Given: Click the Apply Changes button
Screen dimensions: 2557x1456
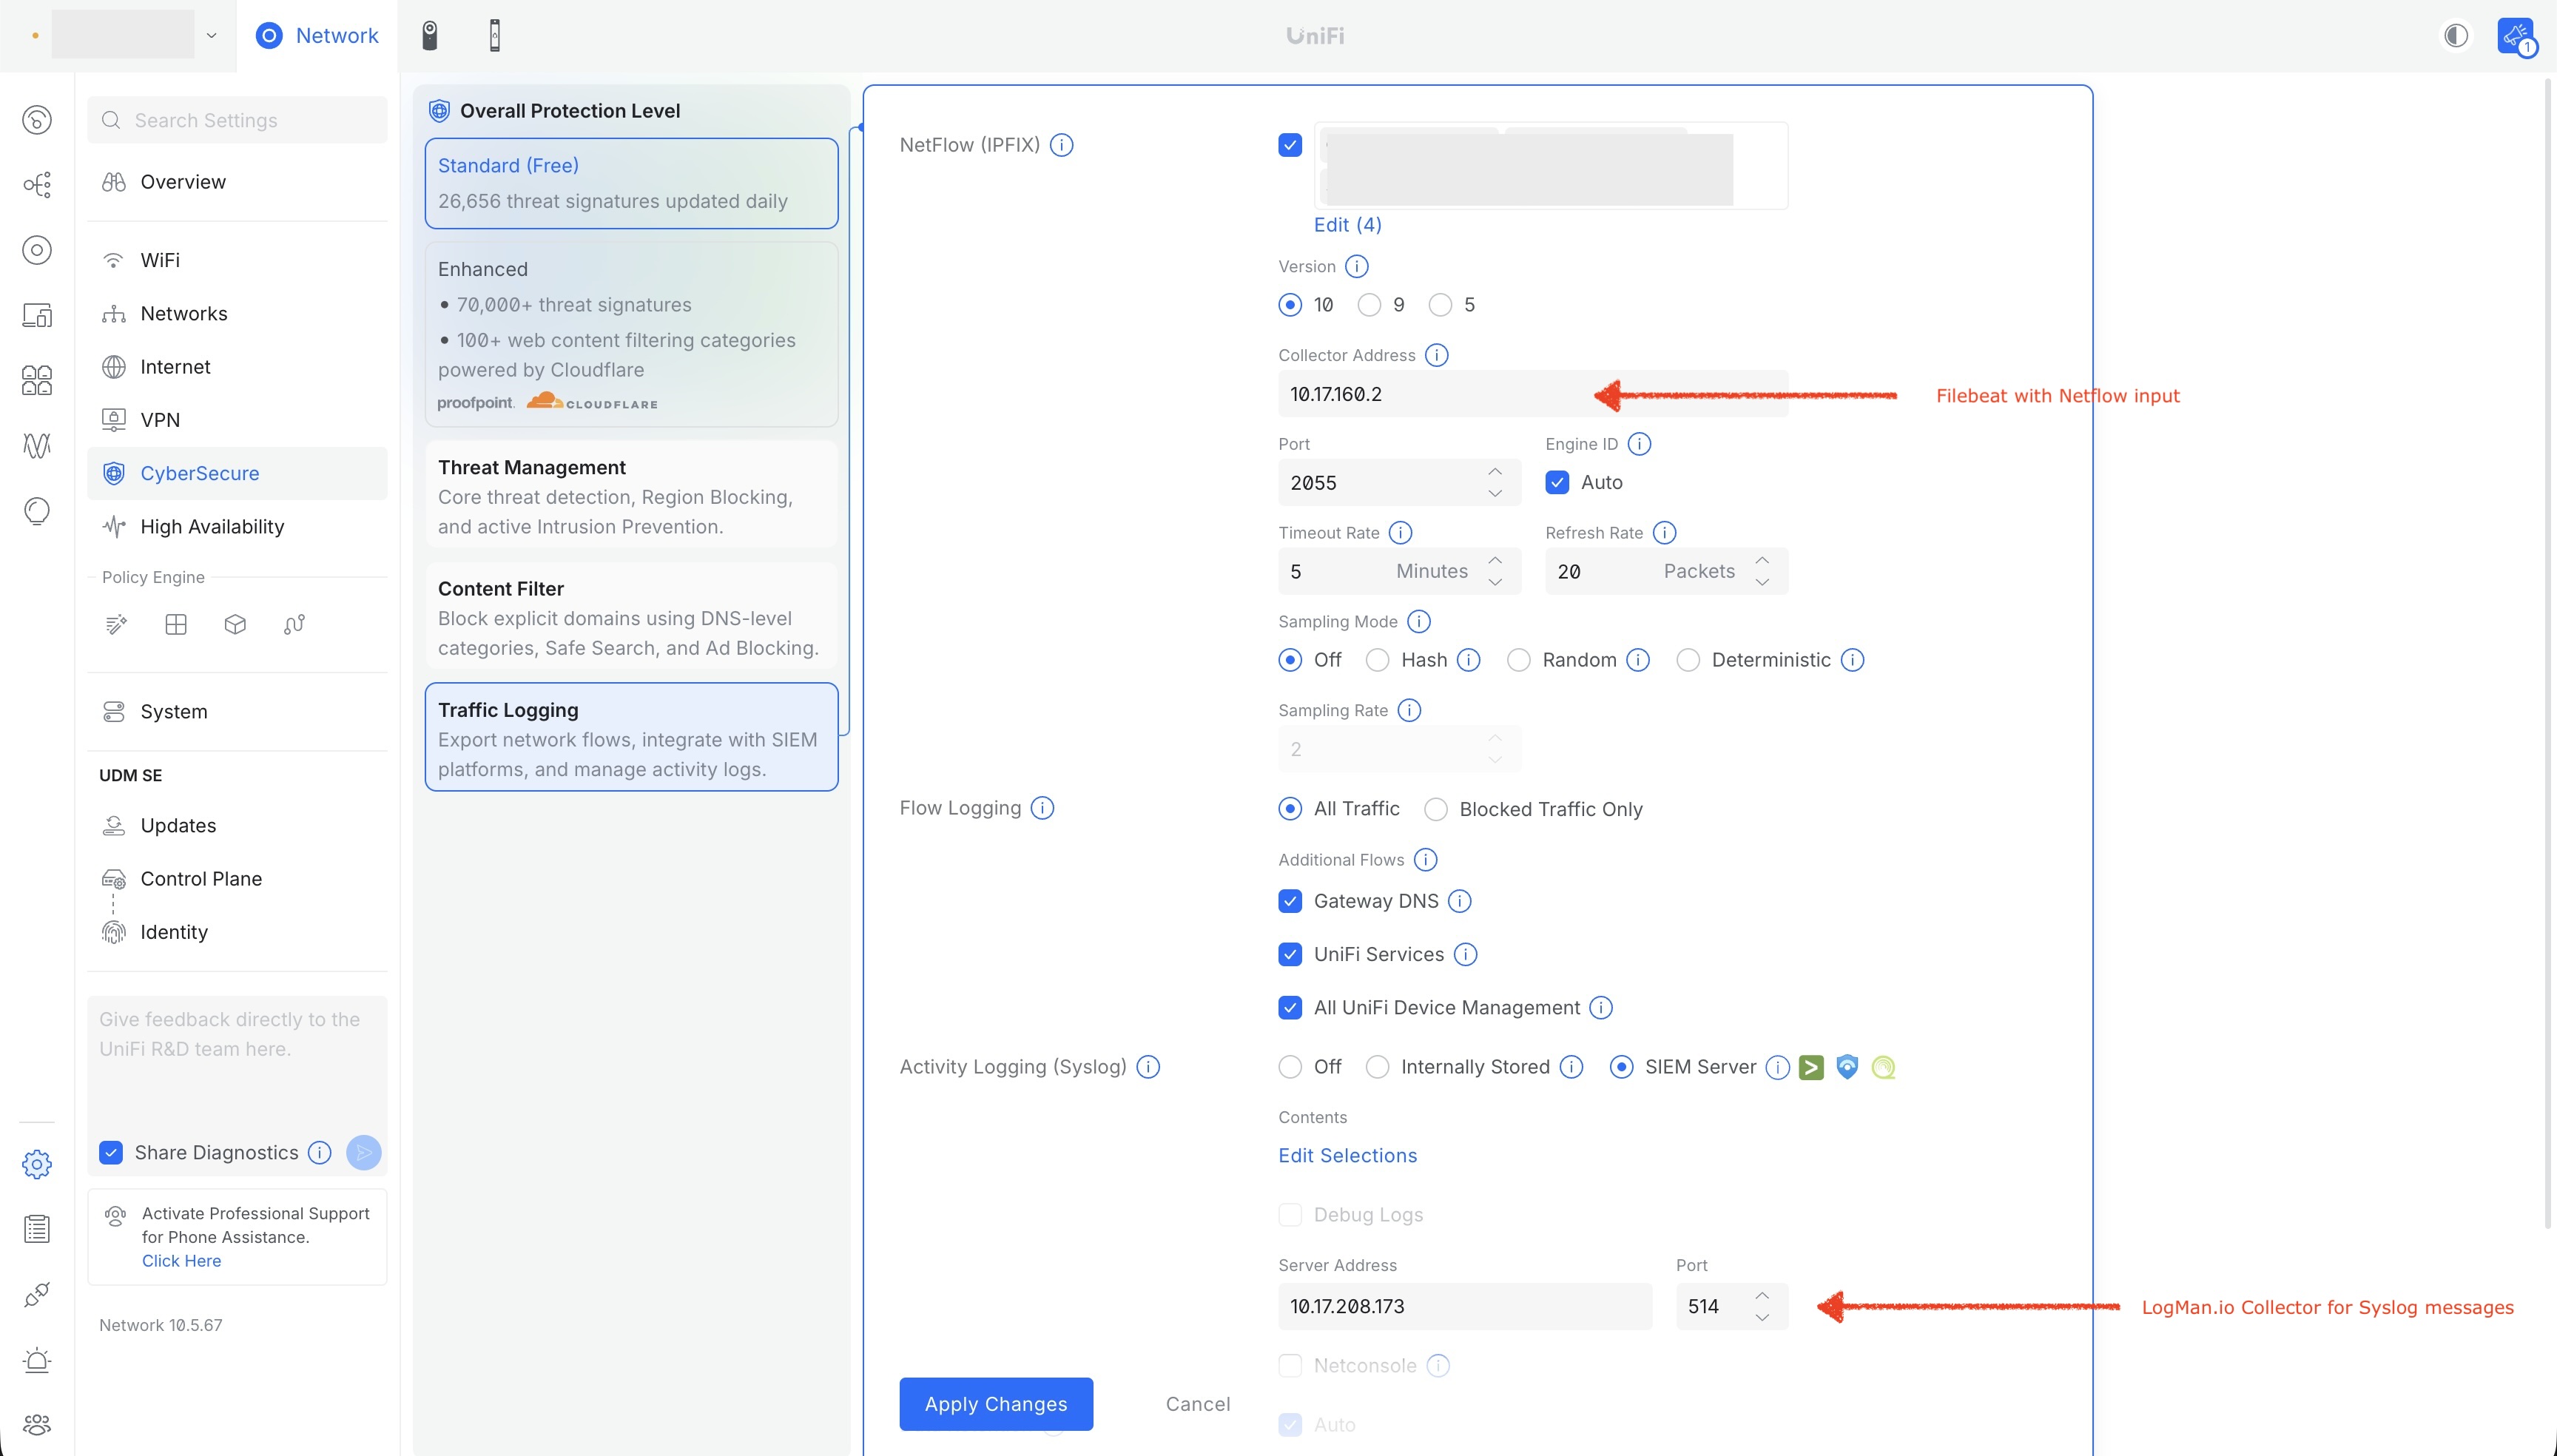Looking at the screenshot, I should click(995, 1404).
